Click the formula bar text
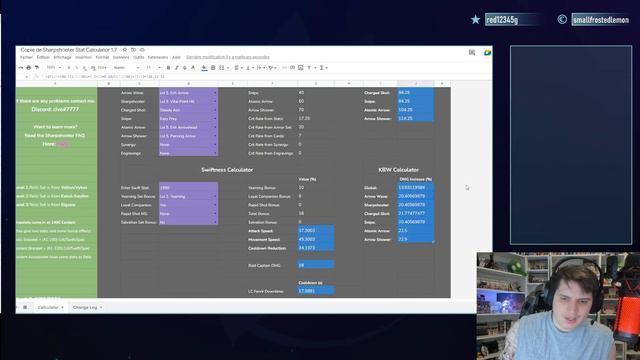640x360 pixels. (105, 77)
